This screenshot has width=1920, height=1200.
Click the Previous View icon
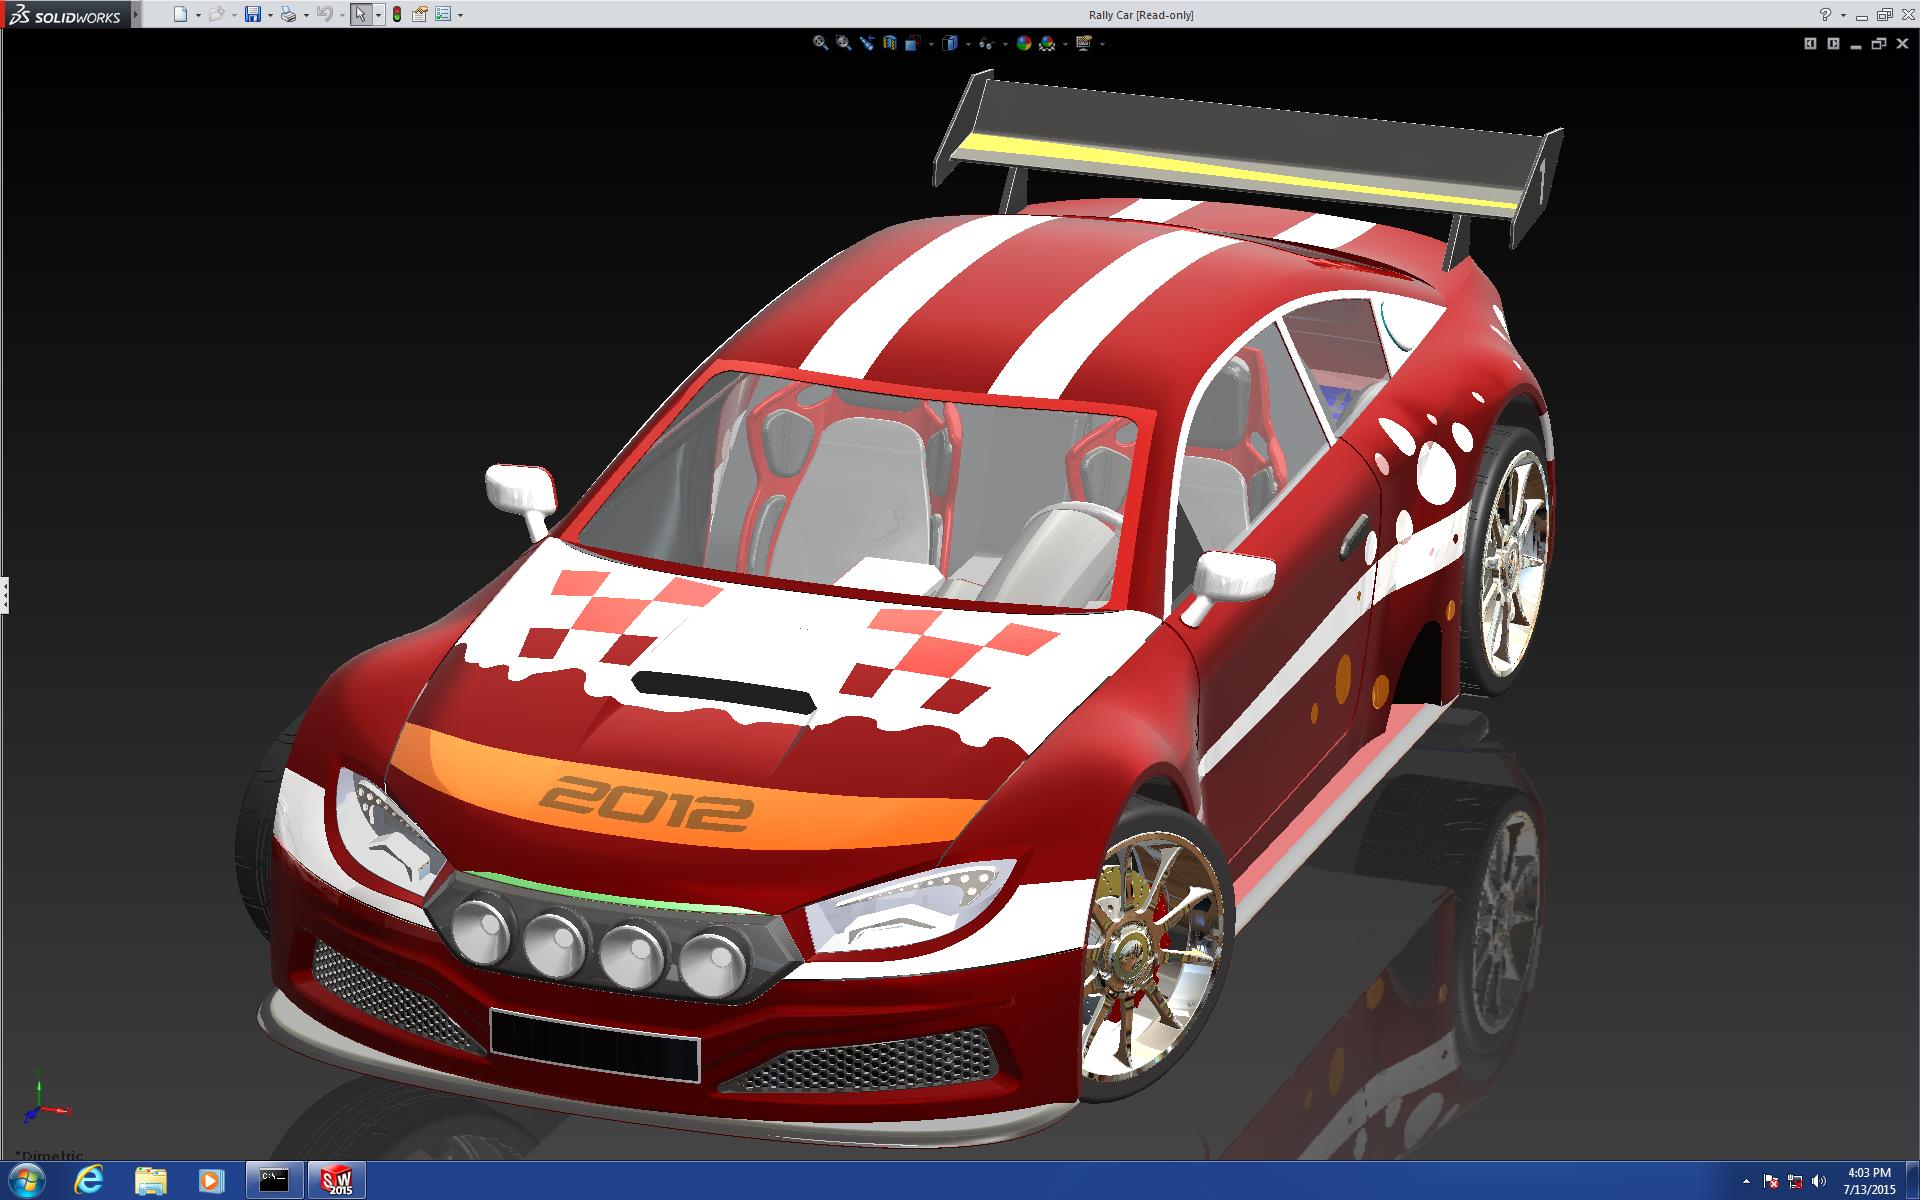[866, 43]
